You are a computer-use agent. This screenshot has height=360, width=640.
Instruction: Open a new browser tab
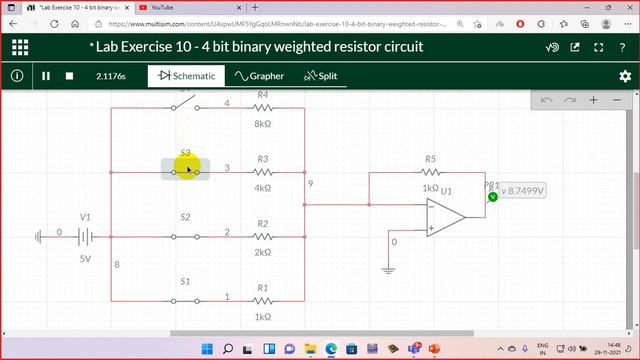(255, 7)
